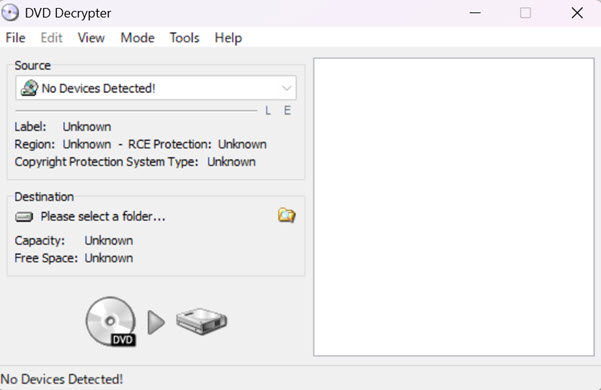Close the DVD Decrypter window

[x=577, y=13]
